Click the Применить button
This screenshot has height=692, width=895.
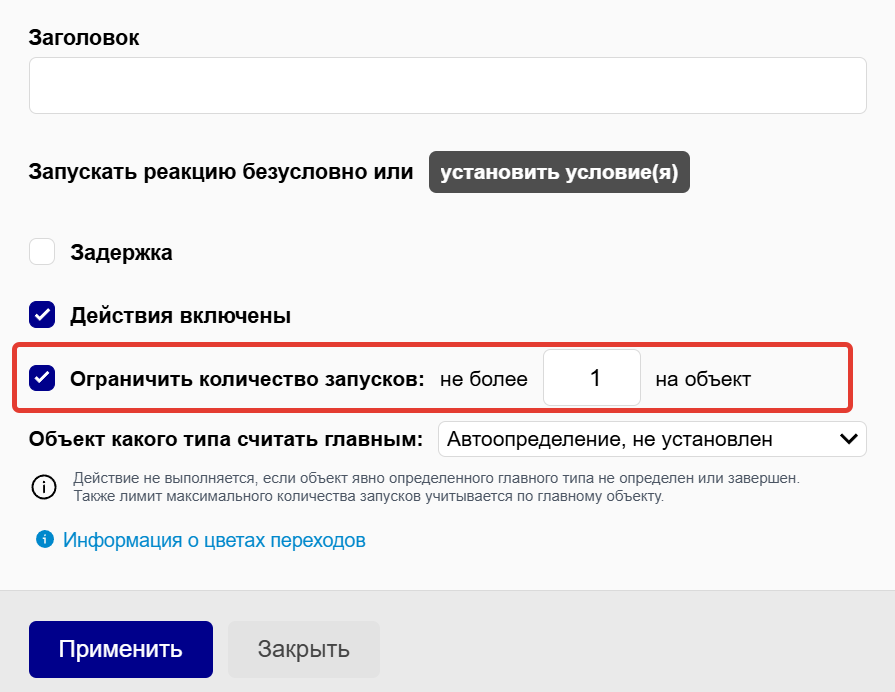tap(121, 649)
